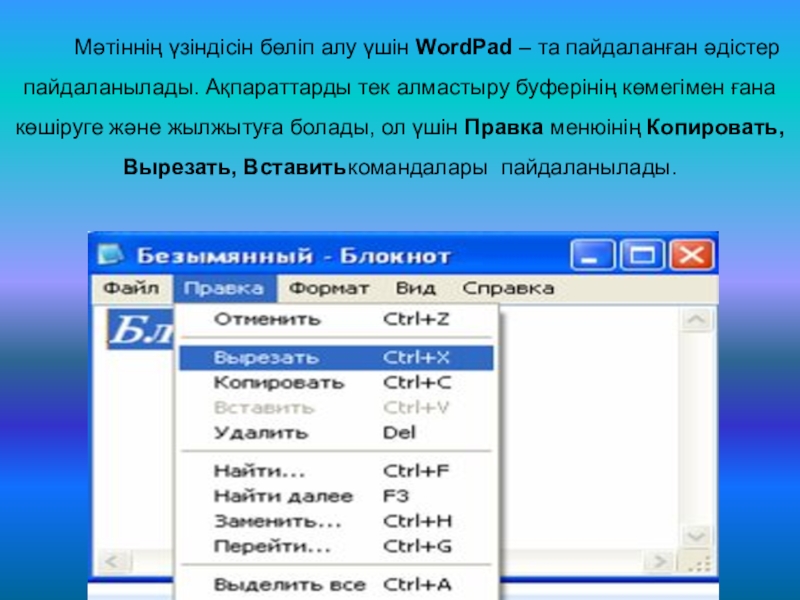Close the open Правка menu

click(224, 288)
